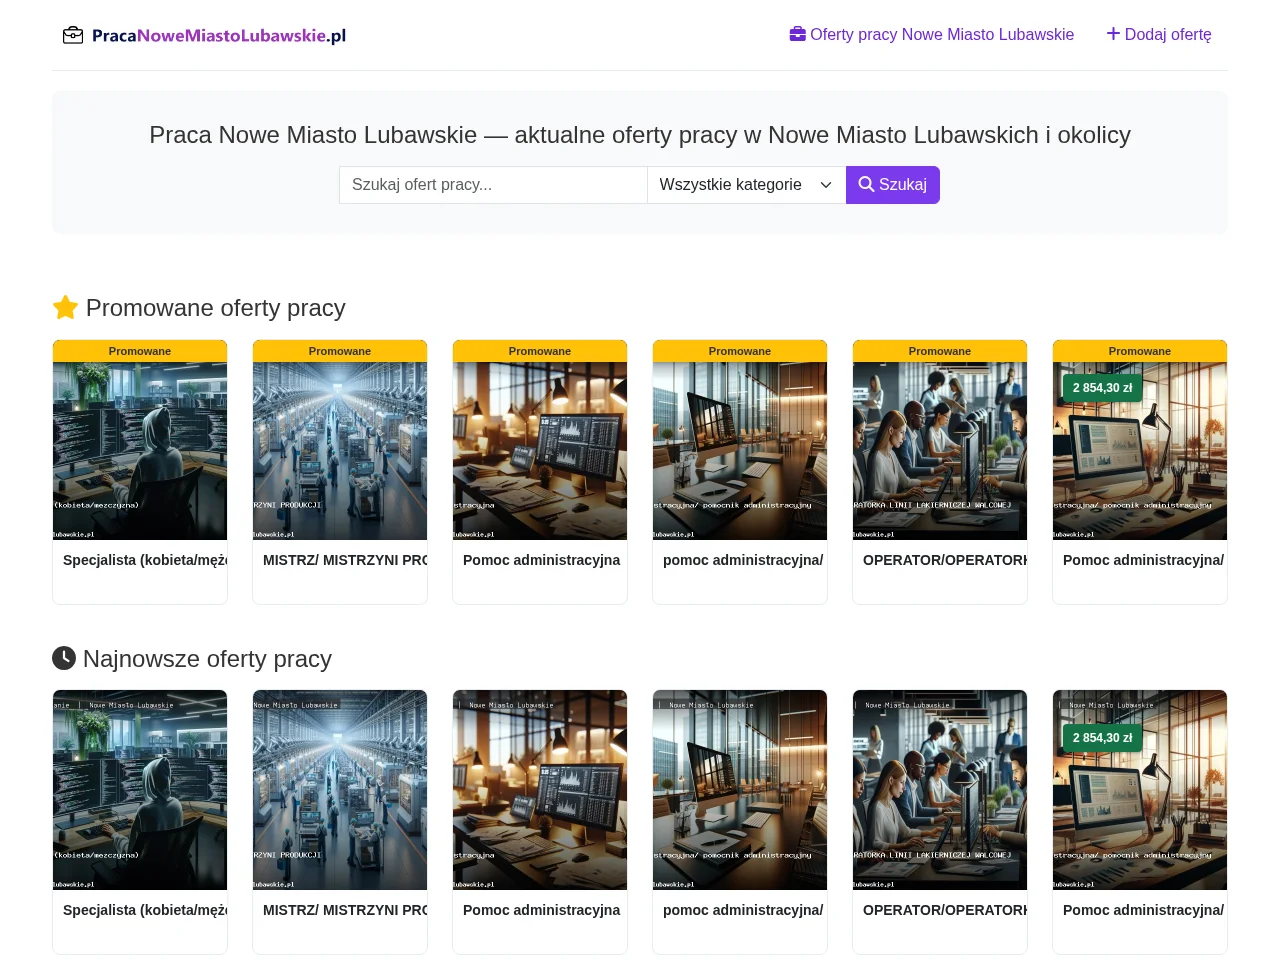The image size is (1280, 960).
Task: Open Dodaj ofertę page
Action: 1159,35
